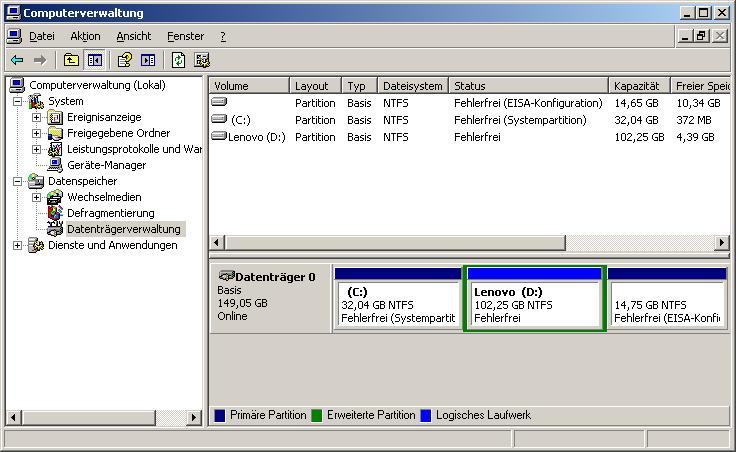The image size is (736, 452).
Task: Collapse the System tree node
Action: point(17,101)
